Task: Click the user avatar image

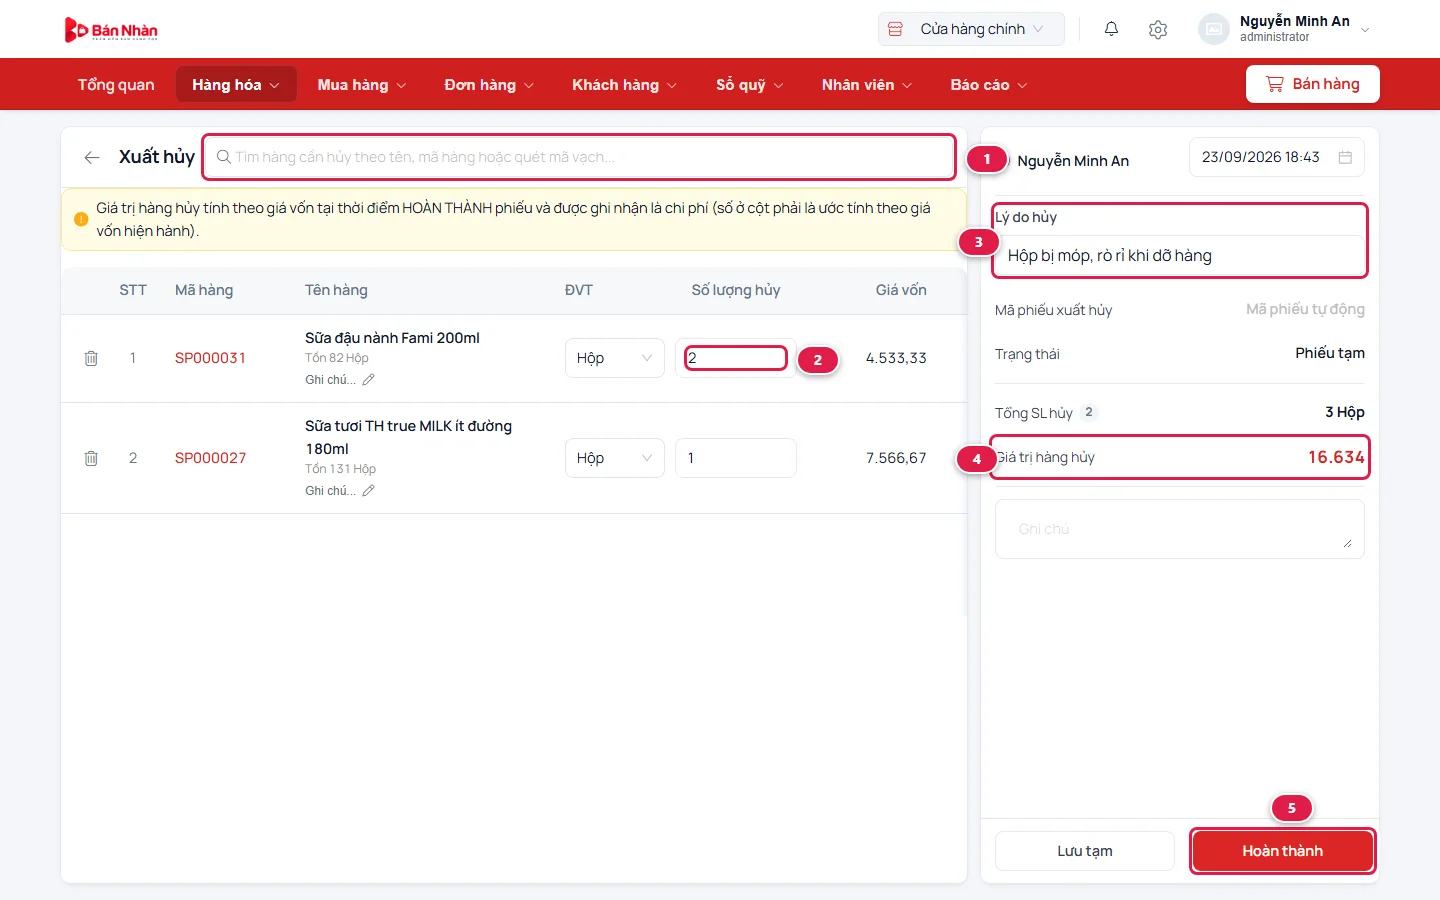Action: [1213, 29]
